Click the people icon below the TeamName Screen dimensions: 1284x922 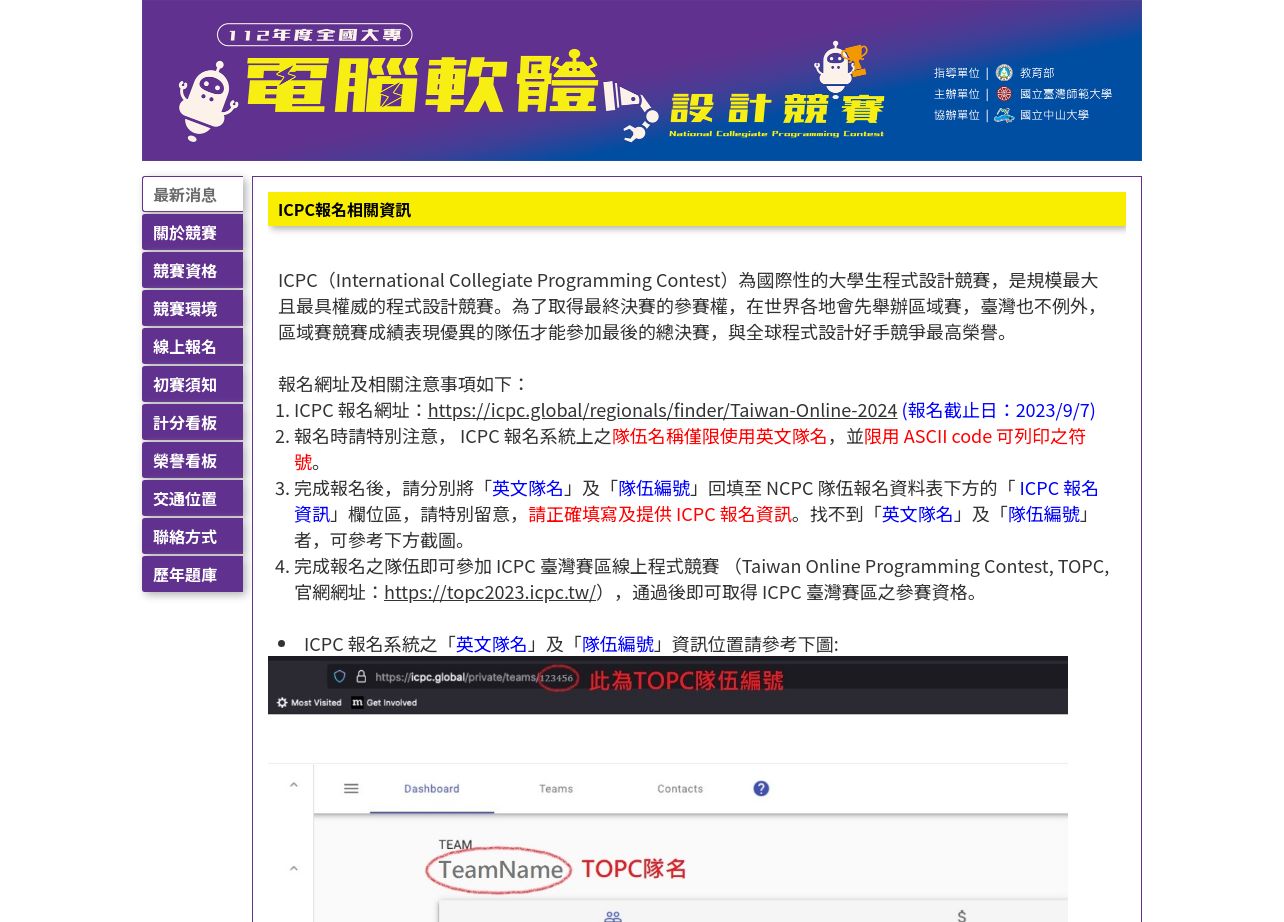[x=613, y=915]
